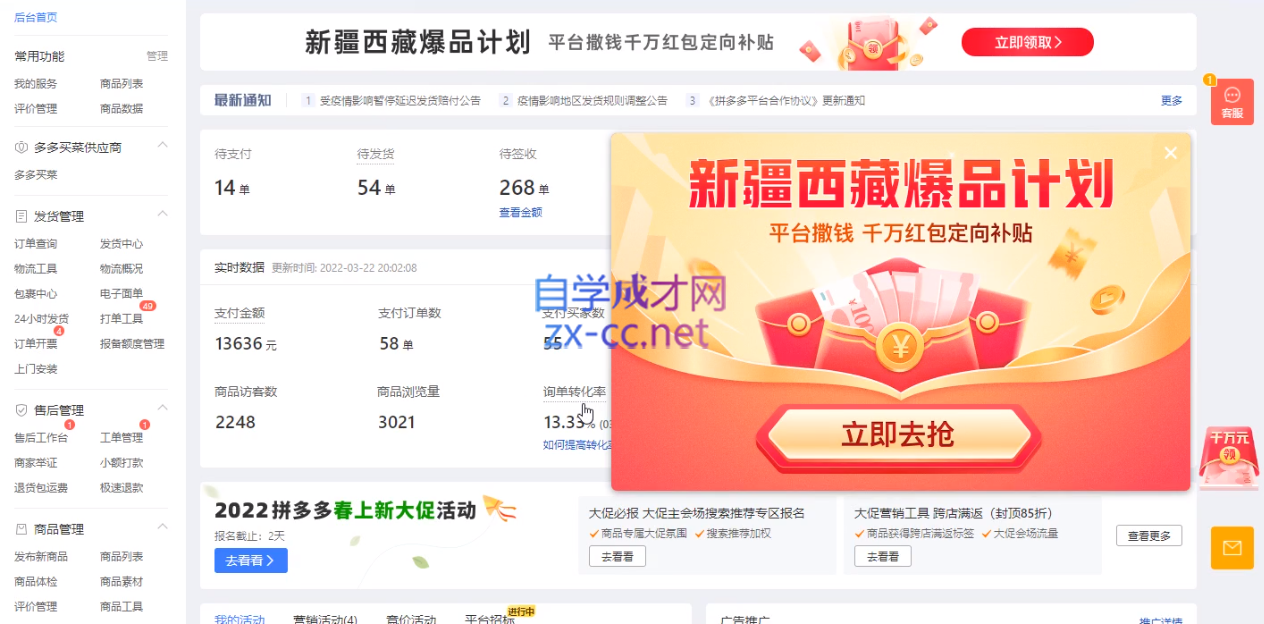Screen dimensions: 1264x624
Task: Collapse the 发货管理 menu group
Action: [x=162, y=214]
